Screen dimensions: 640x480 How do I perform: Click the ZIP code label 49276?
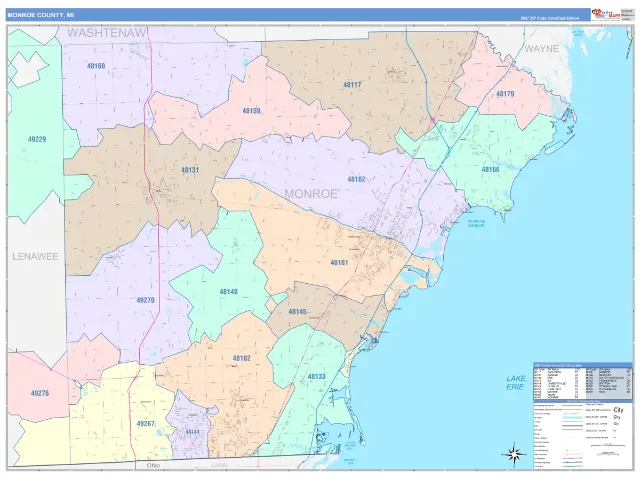[x=40, y=393]
